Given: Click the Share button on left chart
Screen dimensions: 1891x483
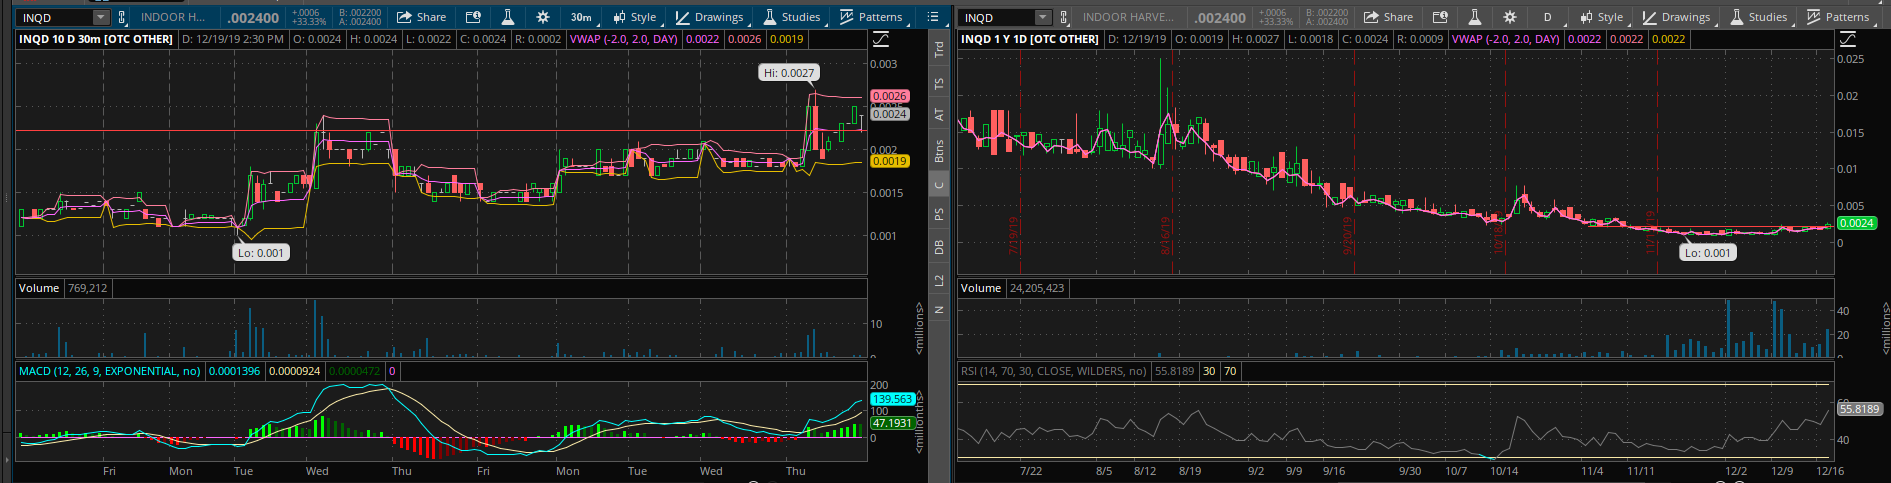Looking at the screenshot, I should 421,17.
